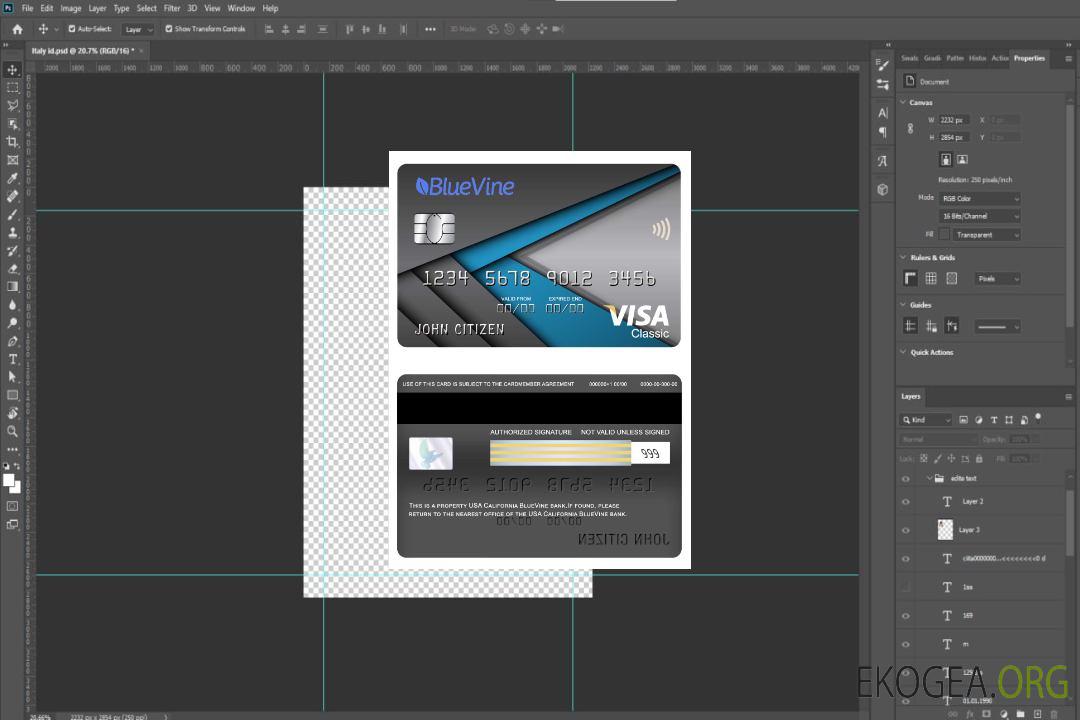Select the Clone Stamp tool
Image resolution: width=1080 pixels, height=720 pixels.
pos(12,232)
